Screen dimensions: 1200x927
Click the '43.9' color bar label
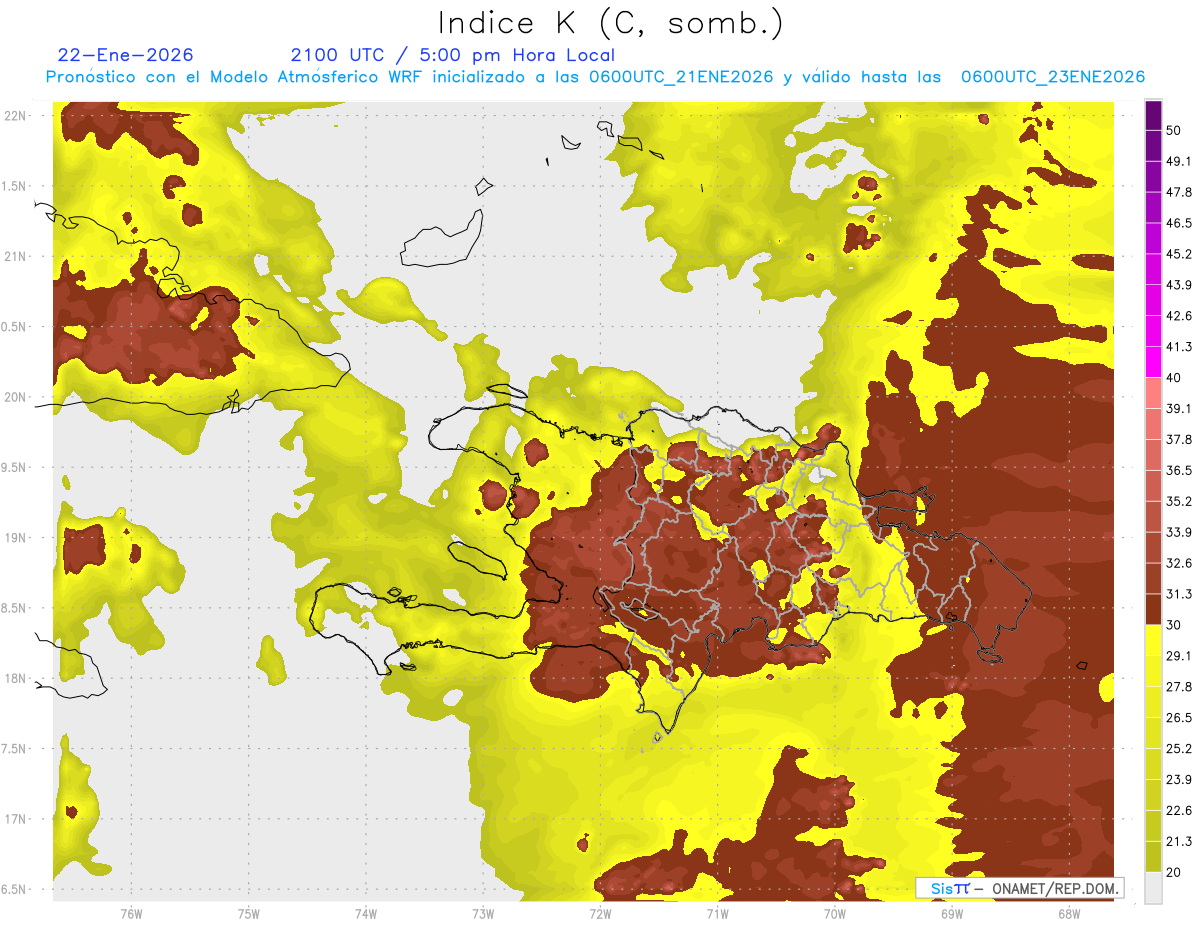click(1179, 285)
